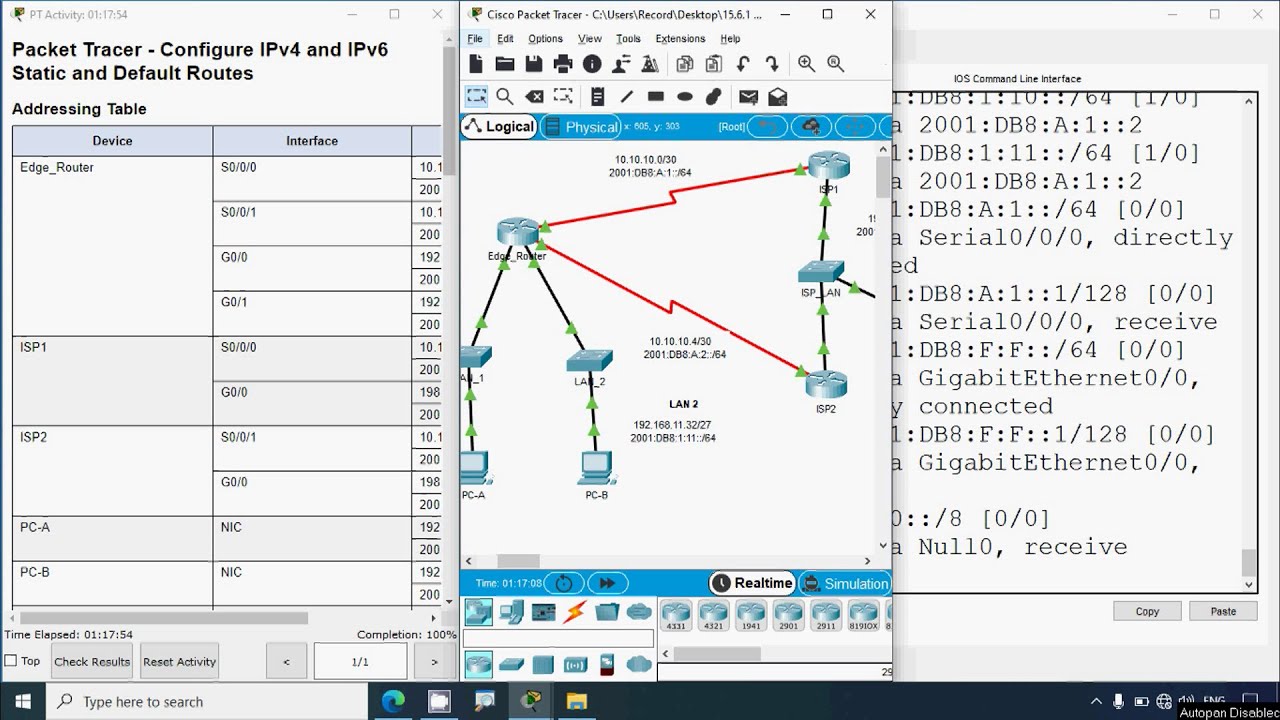The image size is (1280, 720).
Task: Select the Connections lightning bolt category
Action: 575,611
